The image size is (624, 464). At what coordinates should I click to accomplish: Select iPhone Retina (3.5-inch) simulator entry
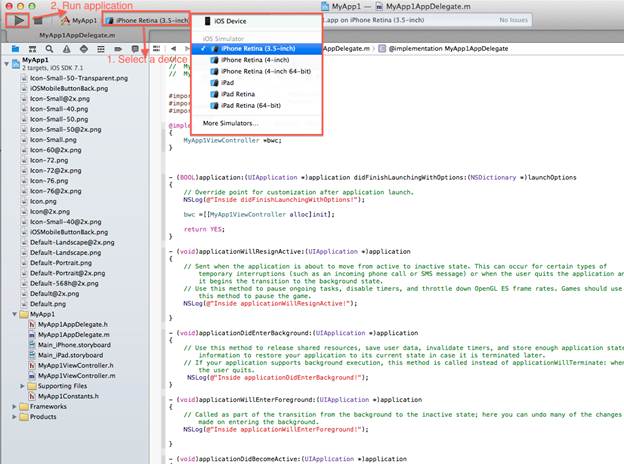[256, 49]
